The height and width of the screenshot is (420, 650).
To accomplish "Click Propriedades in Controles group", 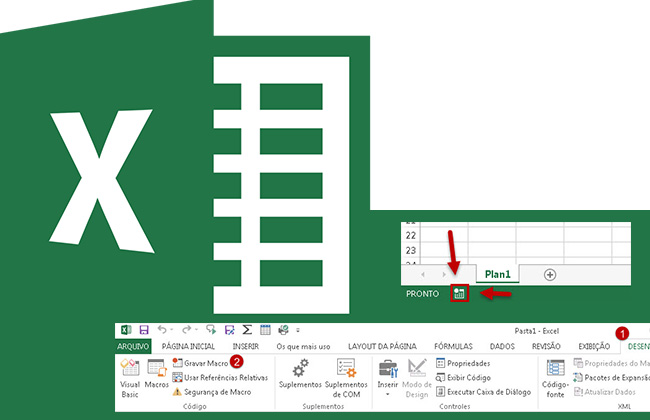I will tap(463, 363).
